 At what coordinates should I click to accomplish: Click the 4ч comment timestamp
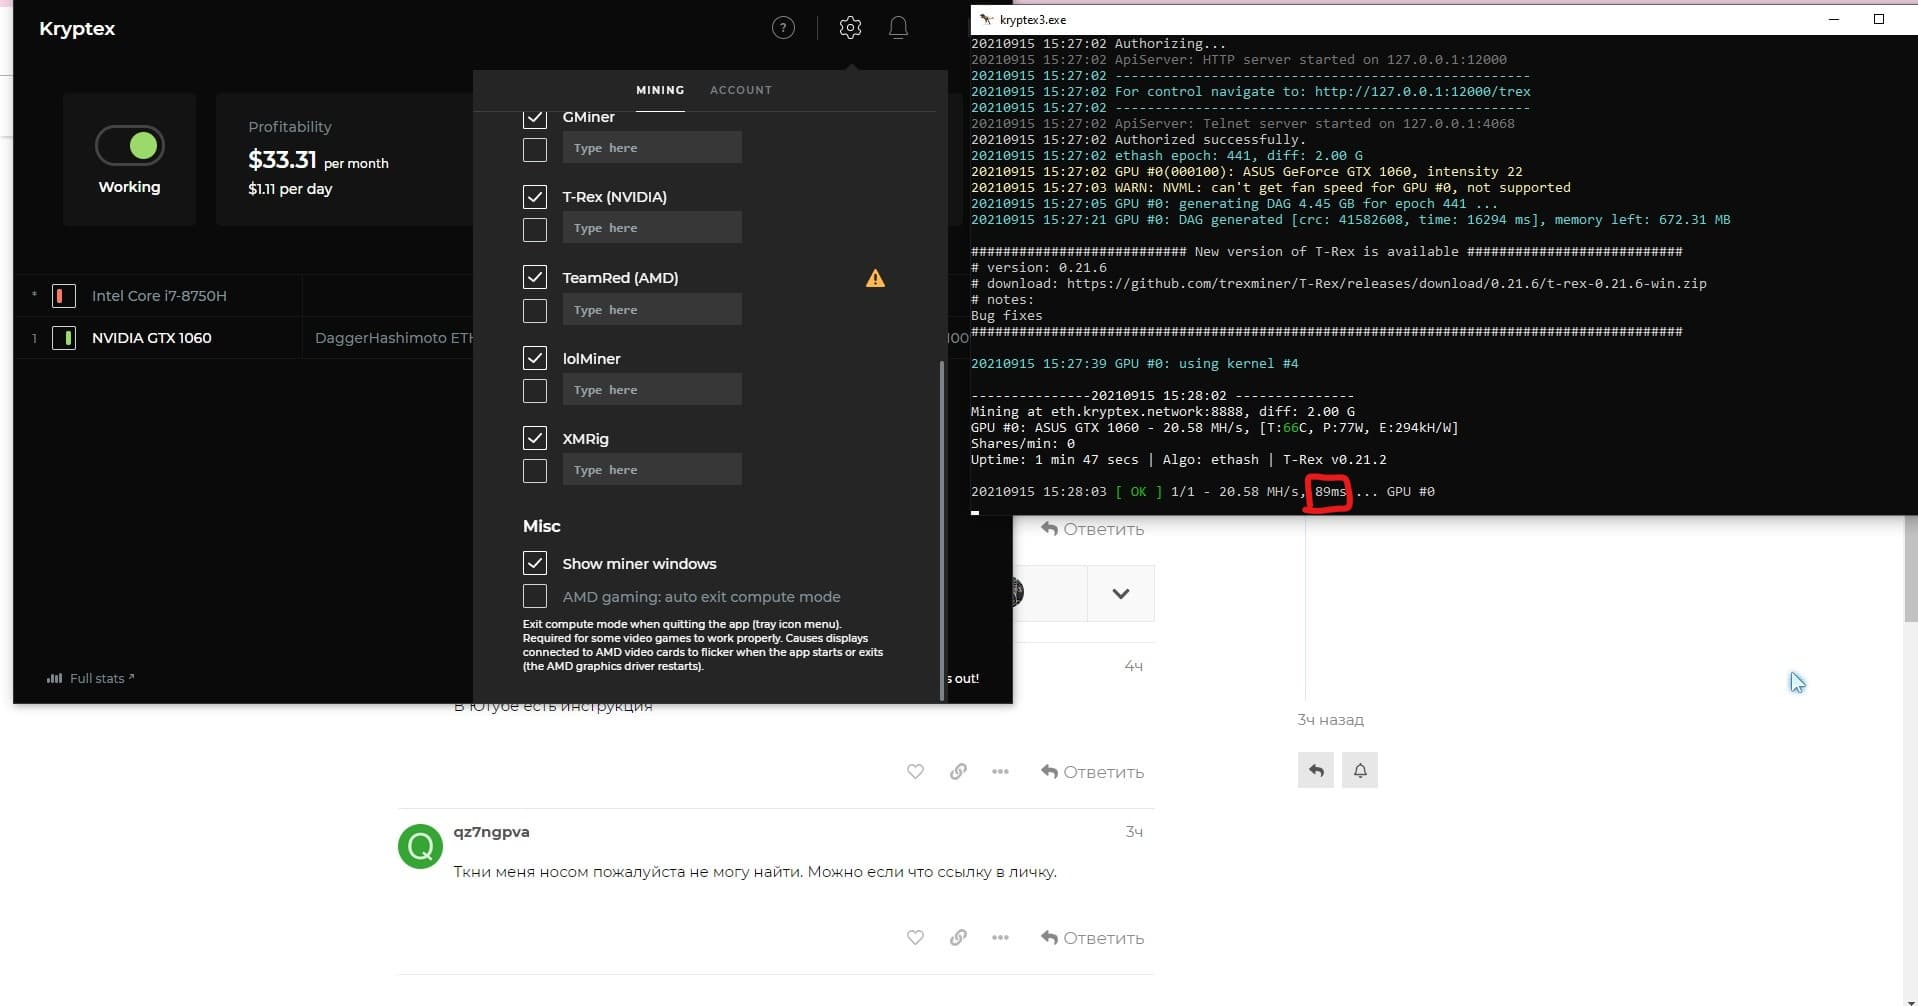(1133, 666)
